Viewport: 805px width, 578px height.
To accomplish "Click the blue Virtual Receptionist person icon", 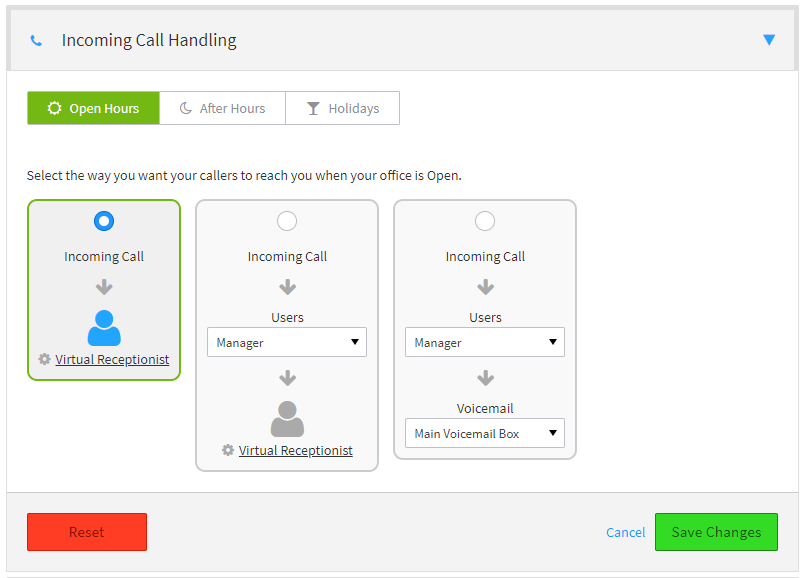I will coord(104,328).
